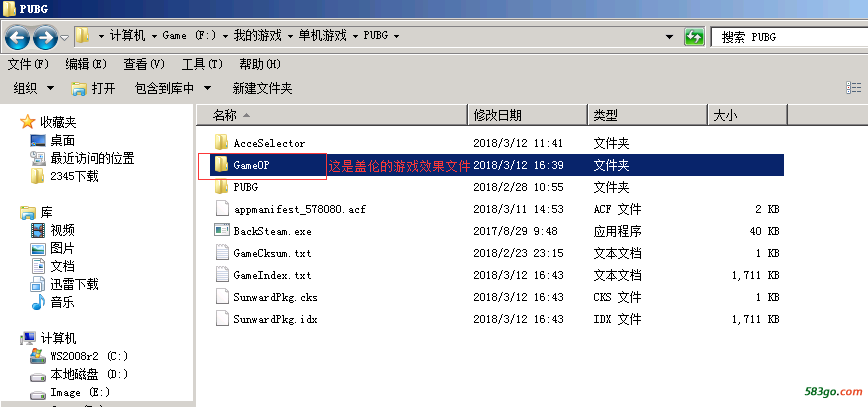The height and width of the screenshot is (407, 868).
Task: Click the file name GameIndex.txt
Action: point(272,275)
